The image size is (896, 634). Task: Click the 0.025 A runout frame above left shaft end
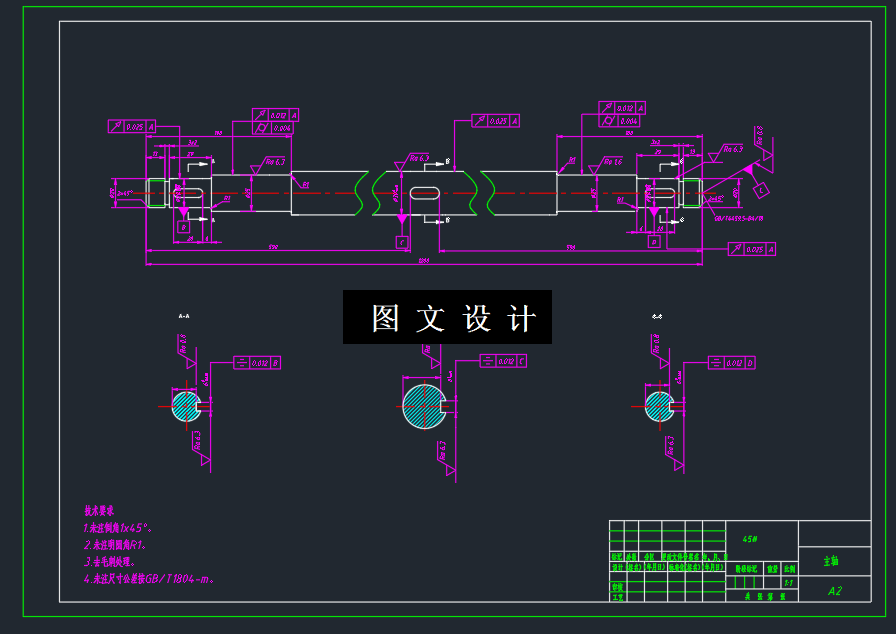tap(132, 126)
